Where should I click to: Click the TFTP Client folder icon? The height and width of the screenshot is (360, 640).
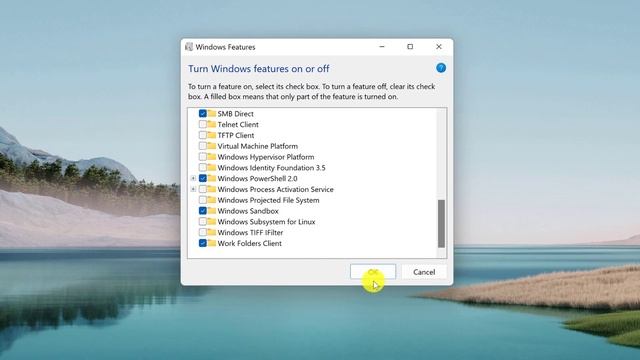[211, 135]
